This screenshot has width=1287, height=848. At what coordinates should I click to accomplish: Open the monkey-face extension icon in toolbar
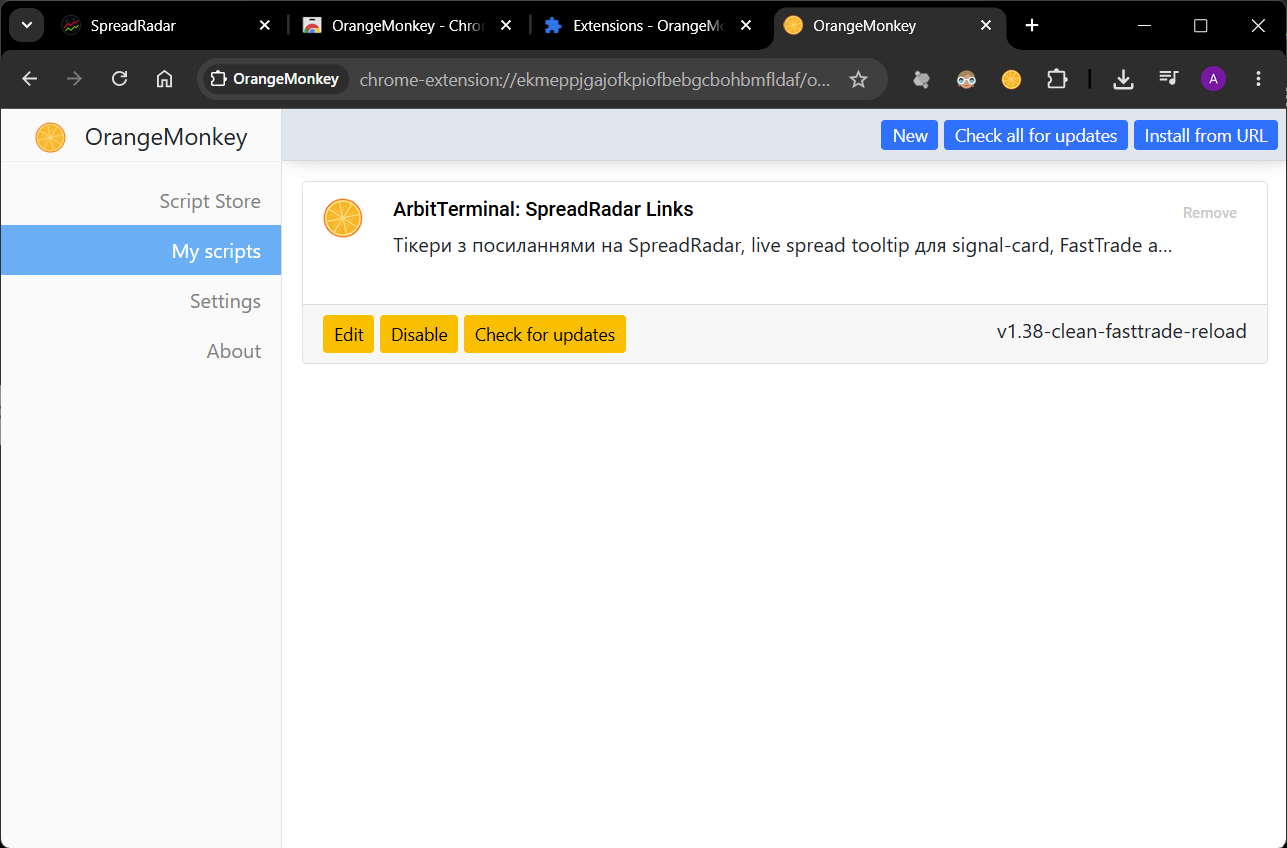tap(966, 79)
